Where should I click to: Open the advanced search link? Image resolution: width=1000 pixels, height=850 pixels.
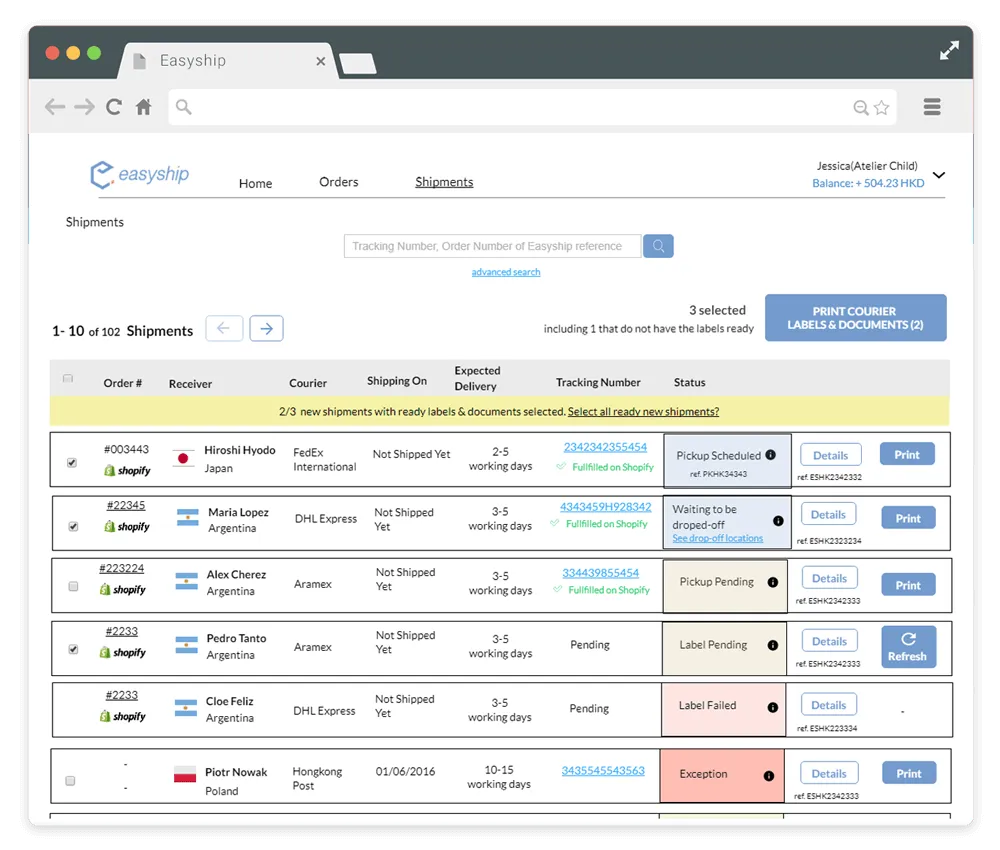click(x=506, y=272)
